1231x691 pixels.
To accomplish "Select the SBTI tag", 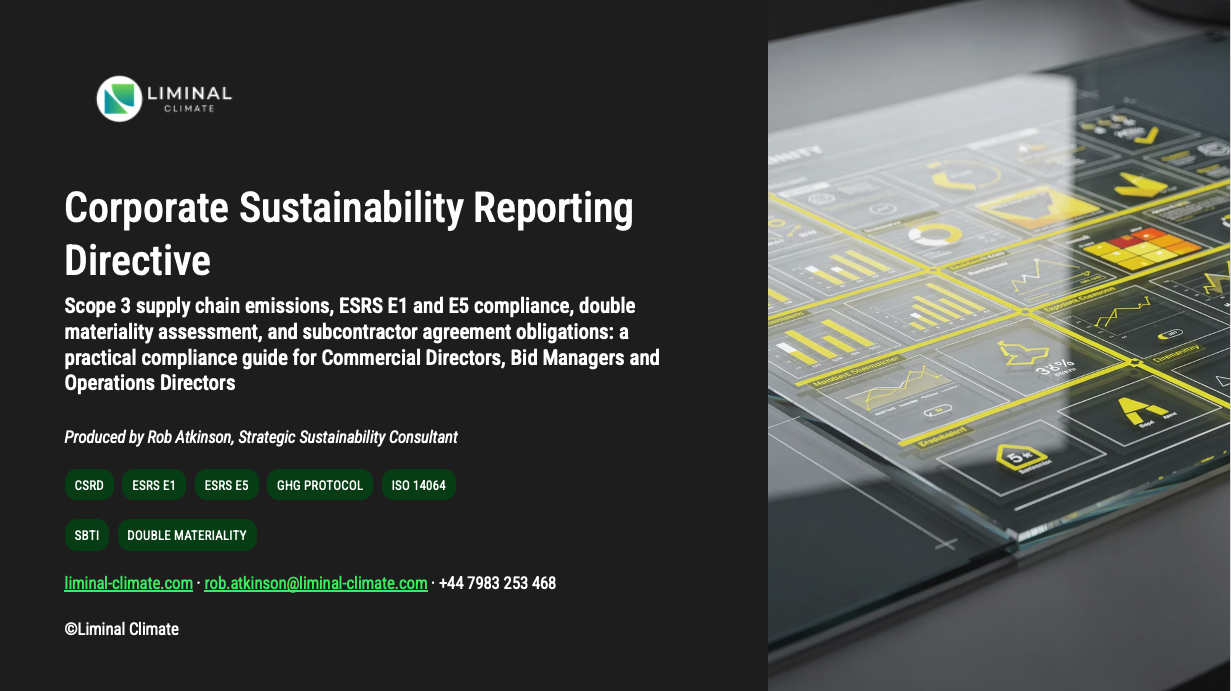I will 87,535.
